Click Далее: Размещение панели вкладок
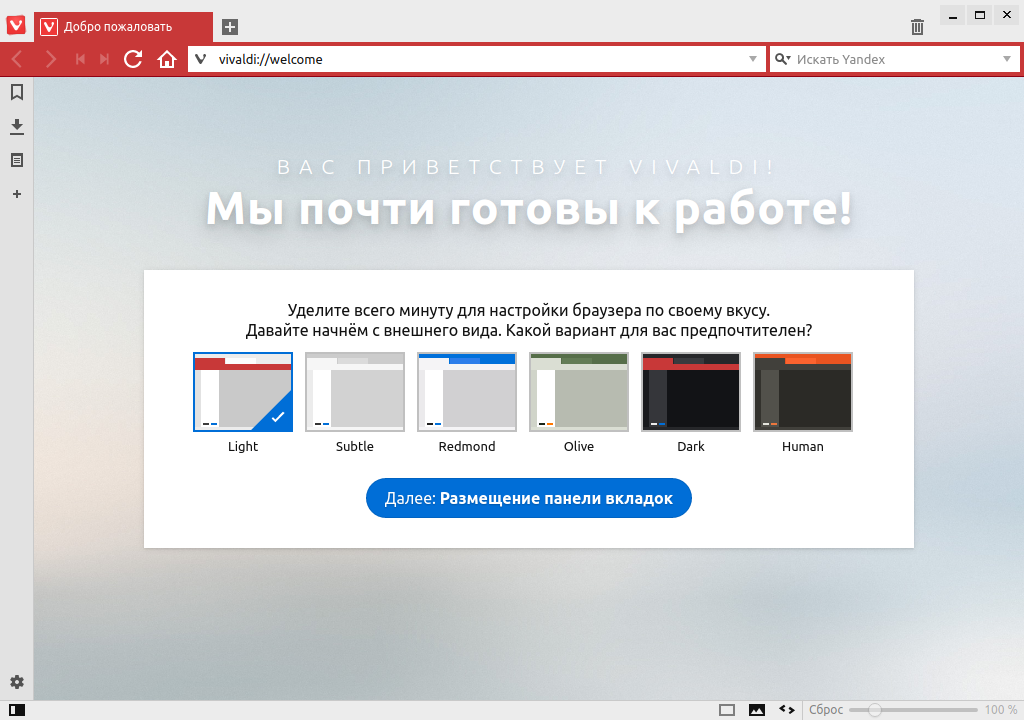The width and height of the screenshot is (1024, 720). coord(528,497)
